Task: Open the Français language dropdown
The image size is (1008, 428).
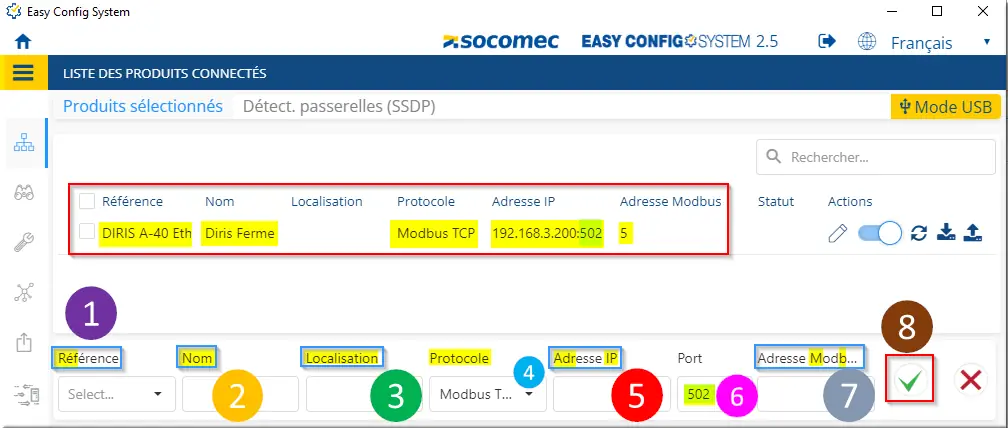Action: [940, 43]
